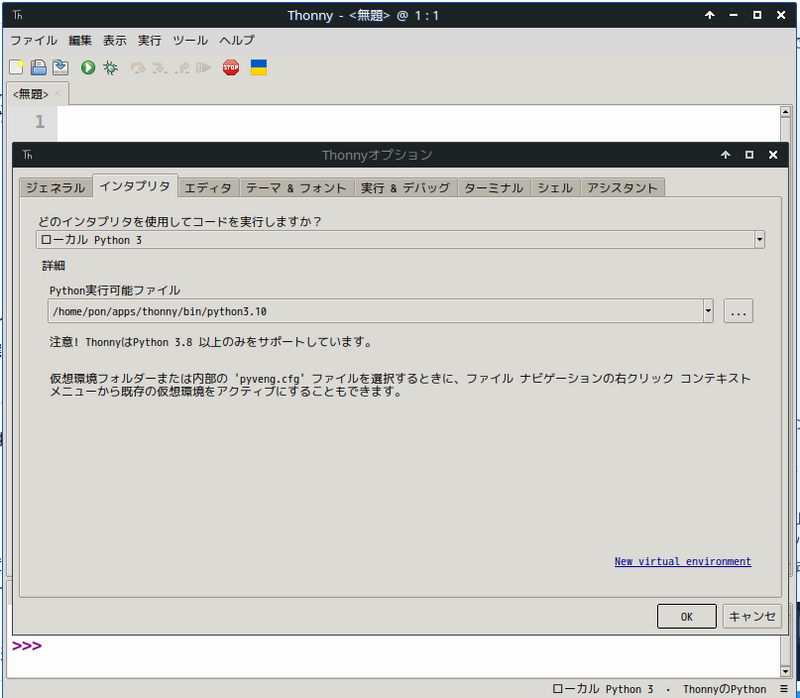
Task: Click the Save file toolbar icon
Action: (x=60, y=67)
